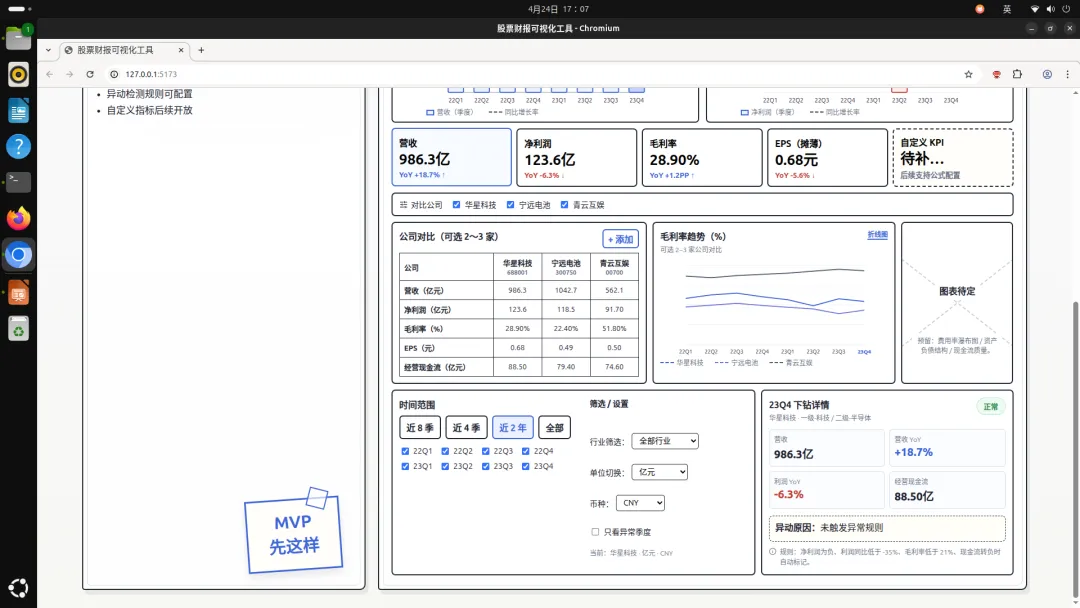Toggle the 22Q3 quarter checkbox

click(x=486, y=451)
